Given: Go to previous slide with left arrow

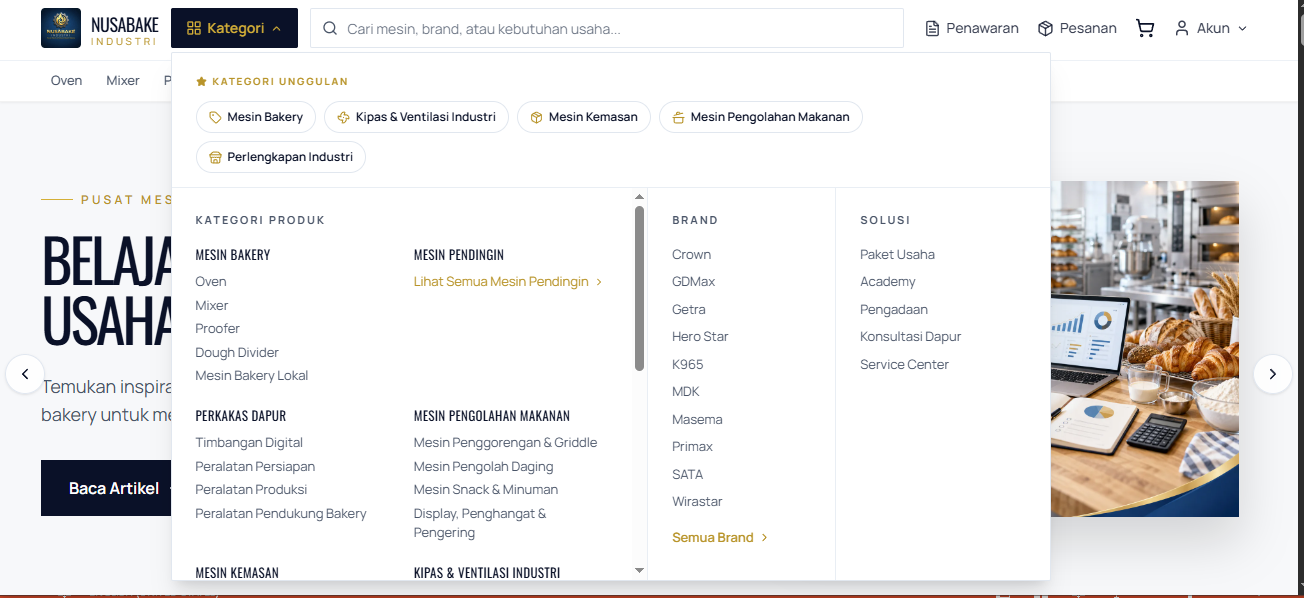Looking at the screenshot, I should 25,374.
